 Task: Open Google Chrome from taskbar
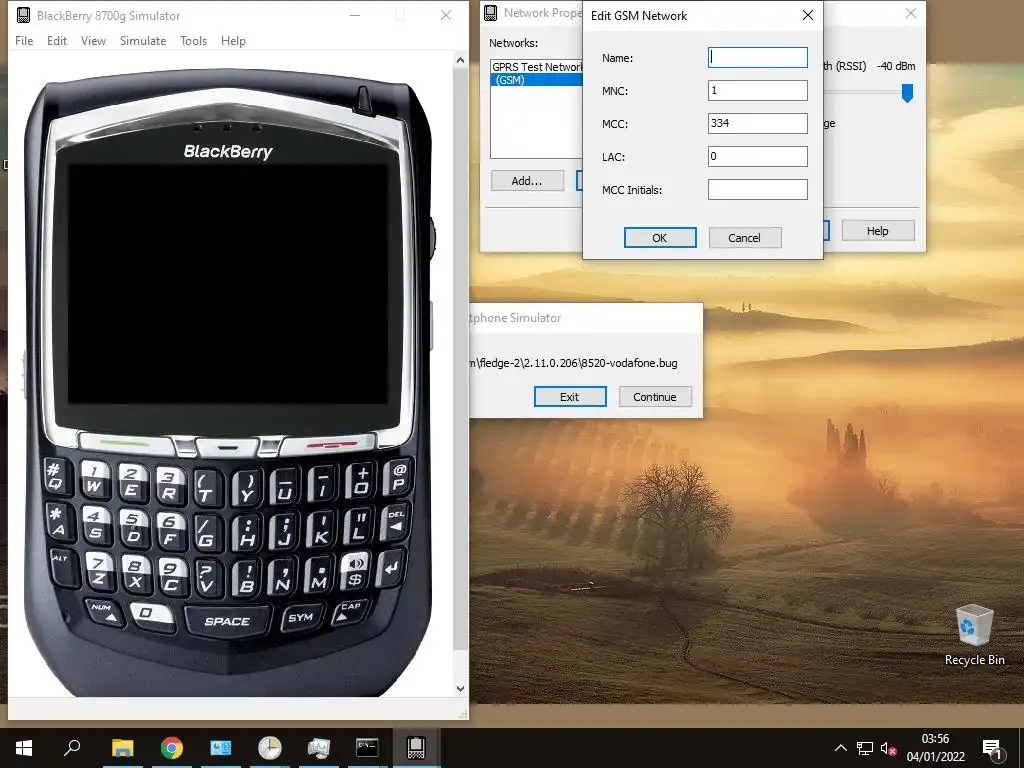click(171, 748)
